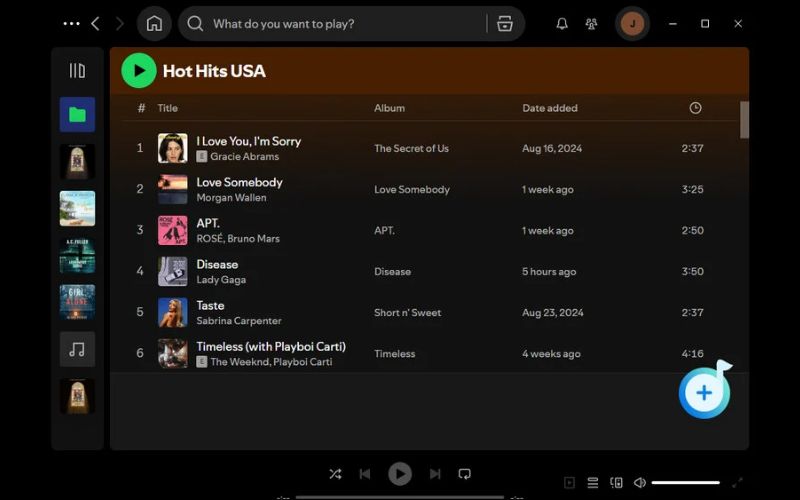
Task: Click the Home icon
Action: pyautogui.click(x=154, y=24)
